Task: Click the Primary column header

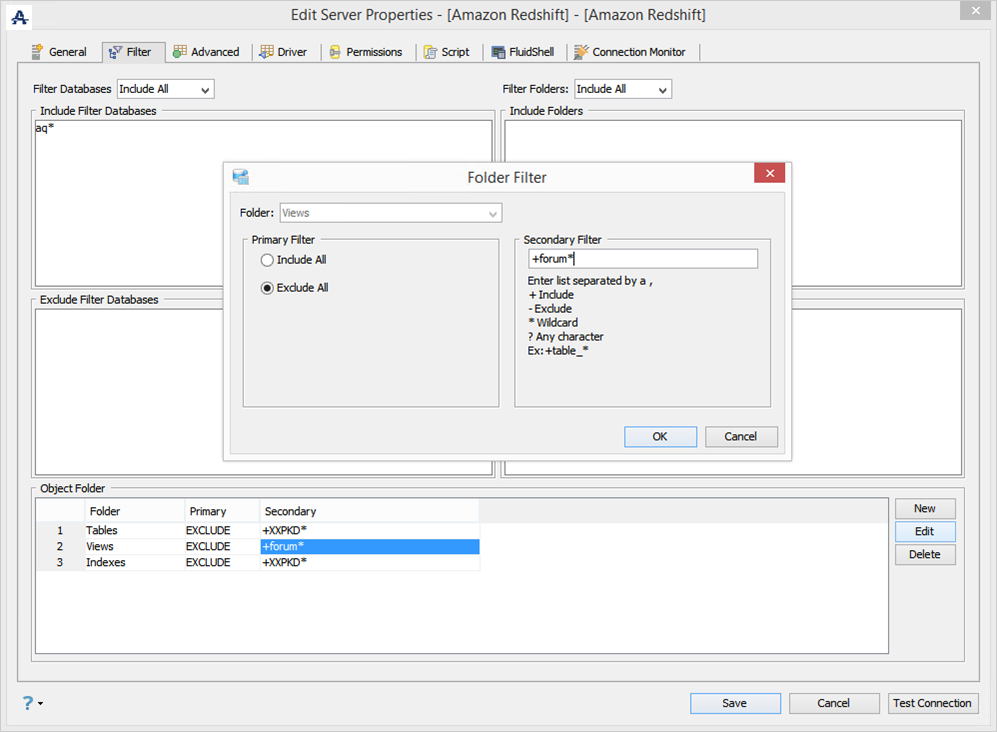Action: coord(222,511)
